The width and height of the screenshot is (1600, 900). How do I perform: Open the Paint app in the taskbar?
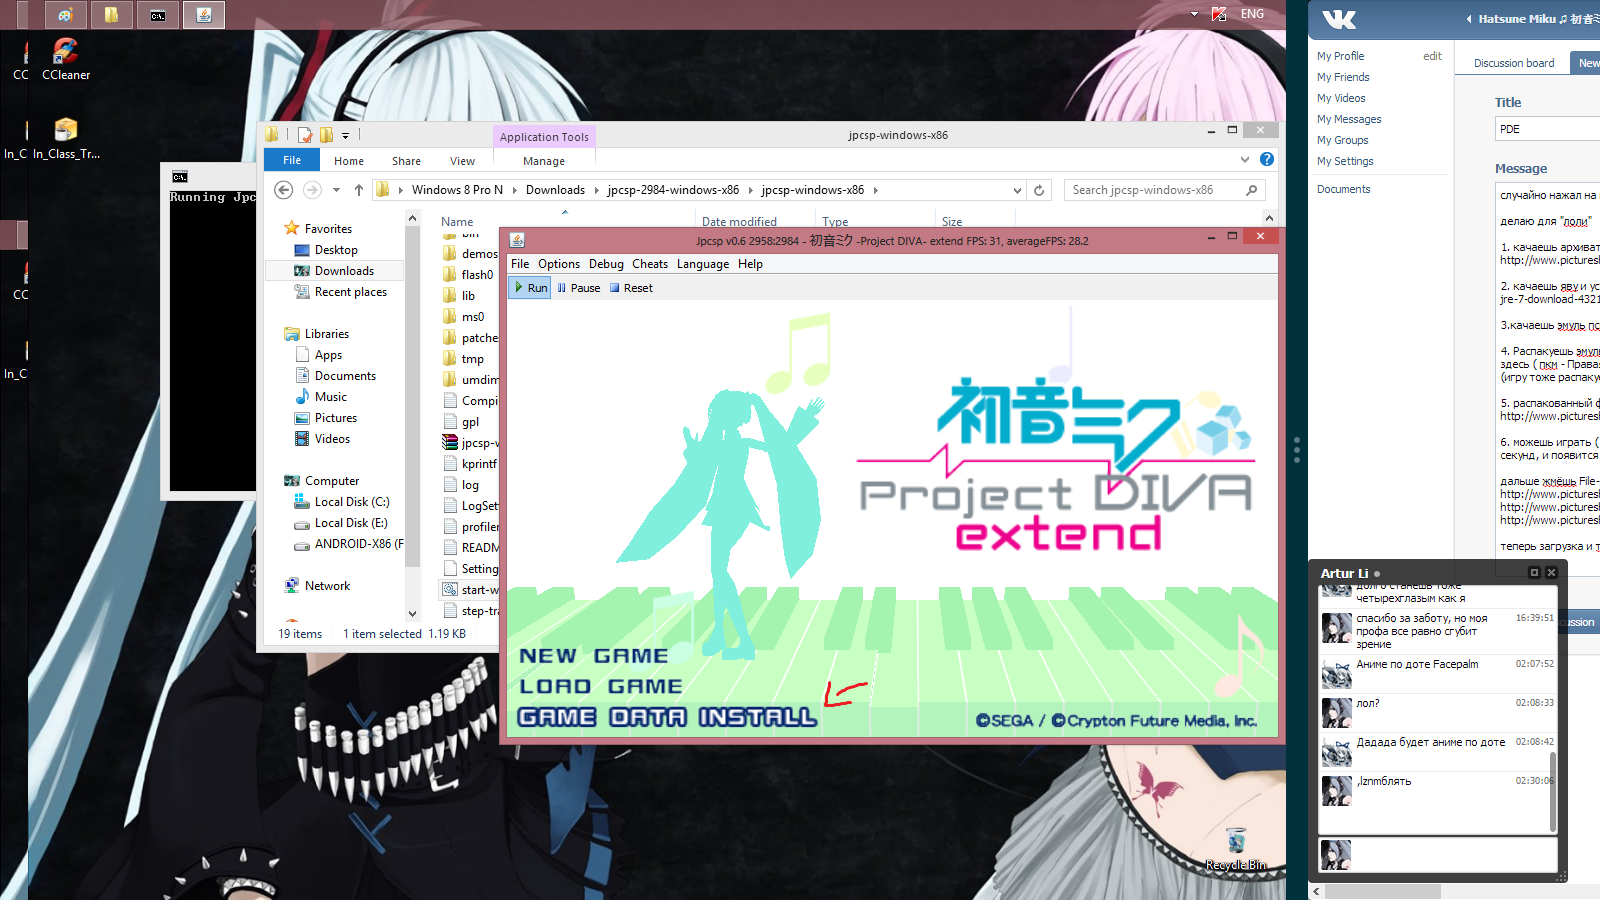(x=65, y=15)
